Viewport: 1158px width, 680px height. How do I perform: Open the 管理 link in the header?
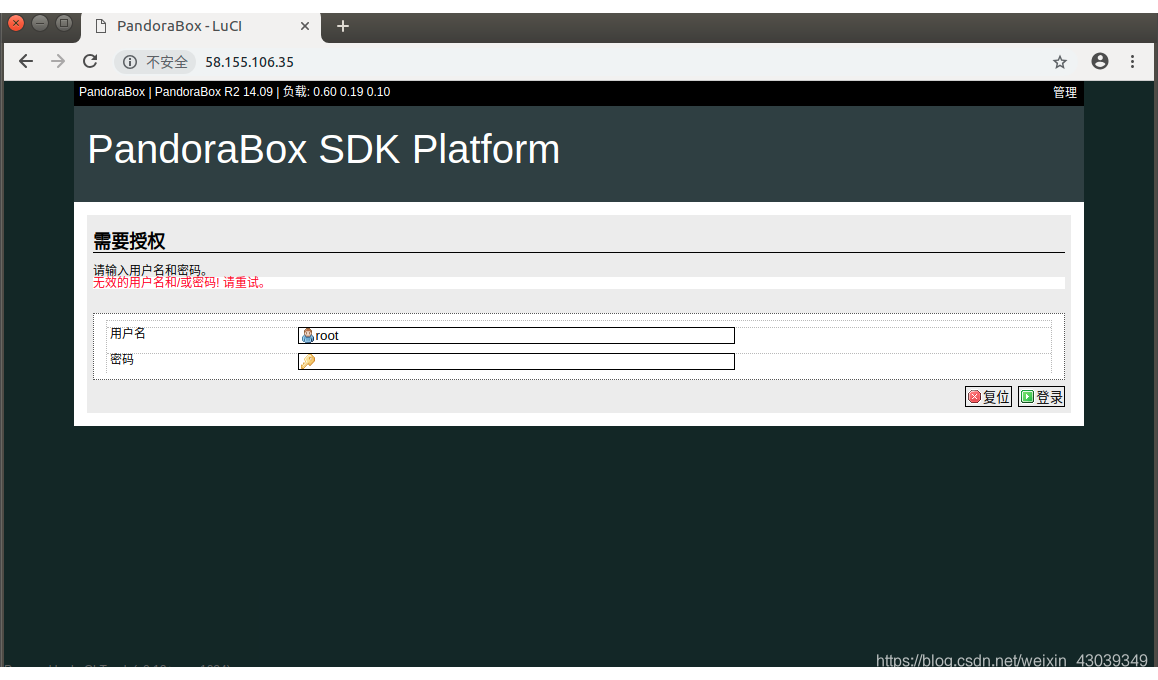1064,92
